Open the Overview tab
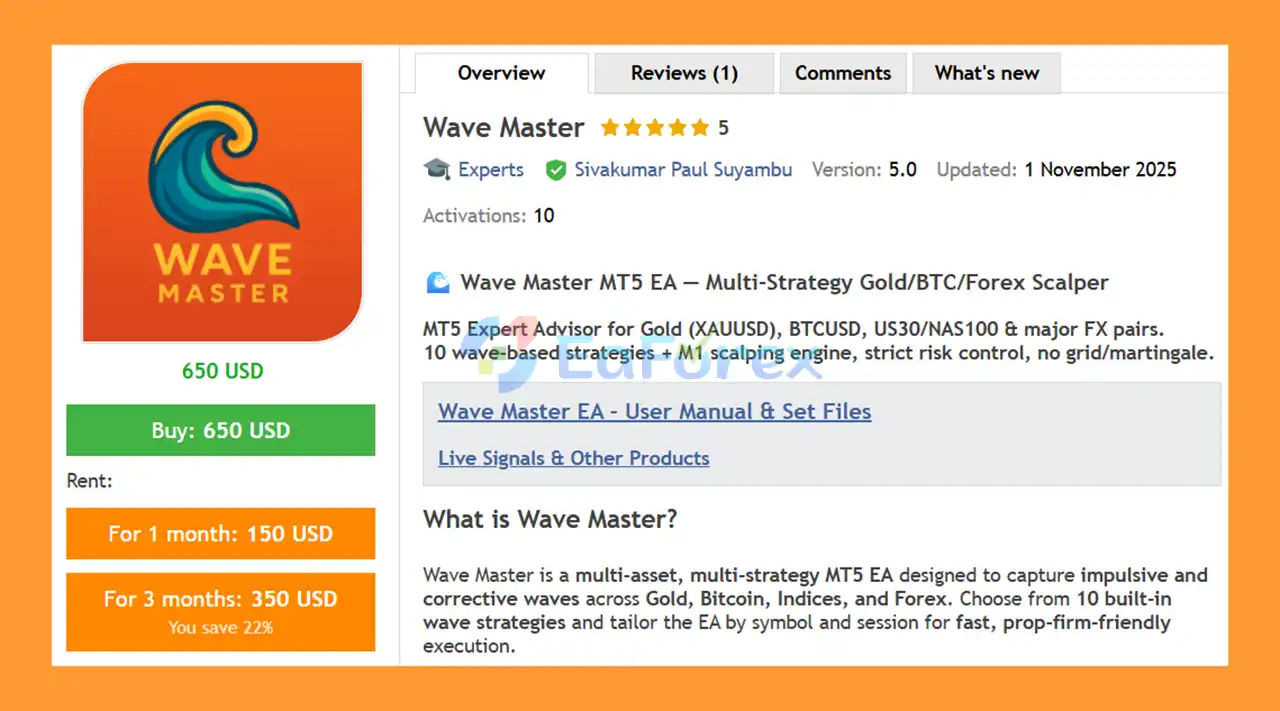 point(501,73)
